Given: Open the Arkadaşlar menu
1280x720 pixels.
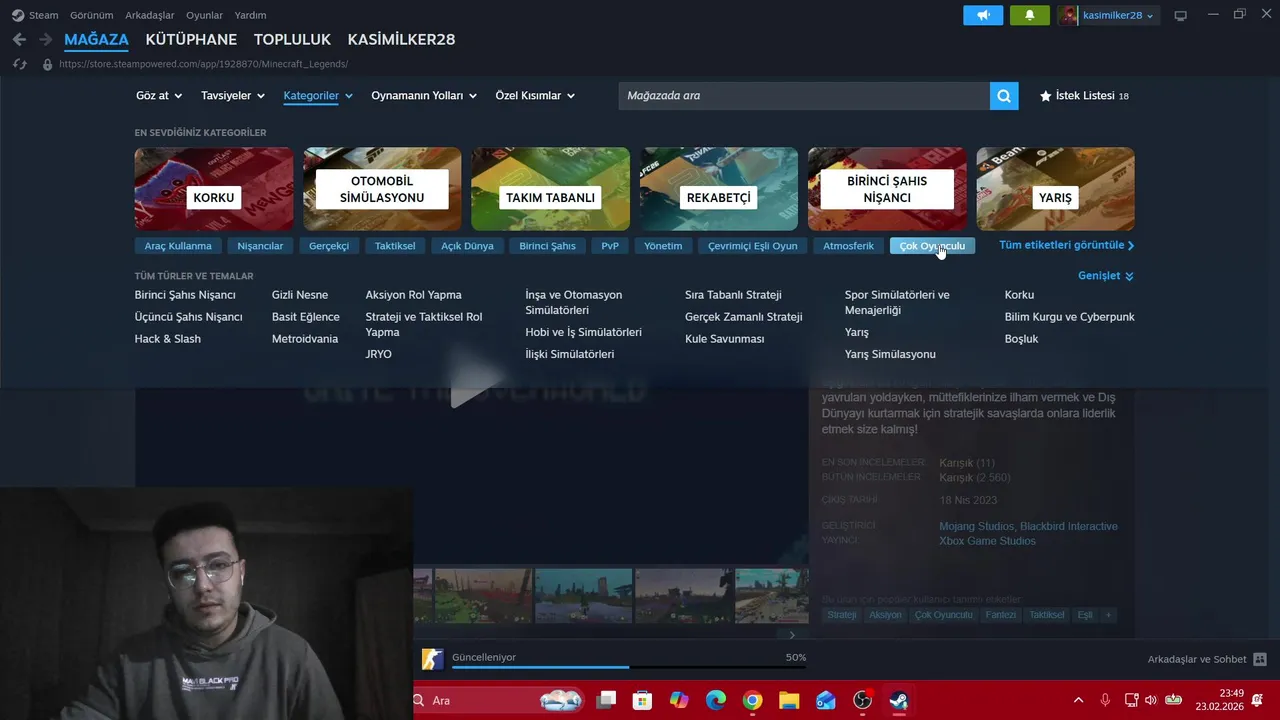Looking at the screenshot, I should [150, 15].
